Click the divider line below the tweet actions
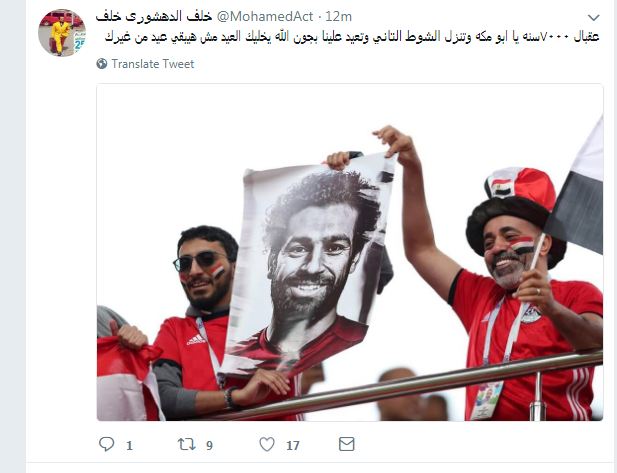Image resolution: width=617 pixels, height=473 pixels. click(321, 463)
